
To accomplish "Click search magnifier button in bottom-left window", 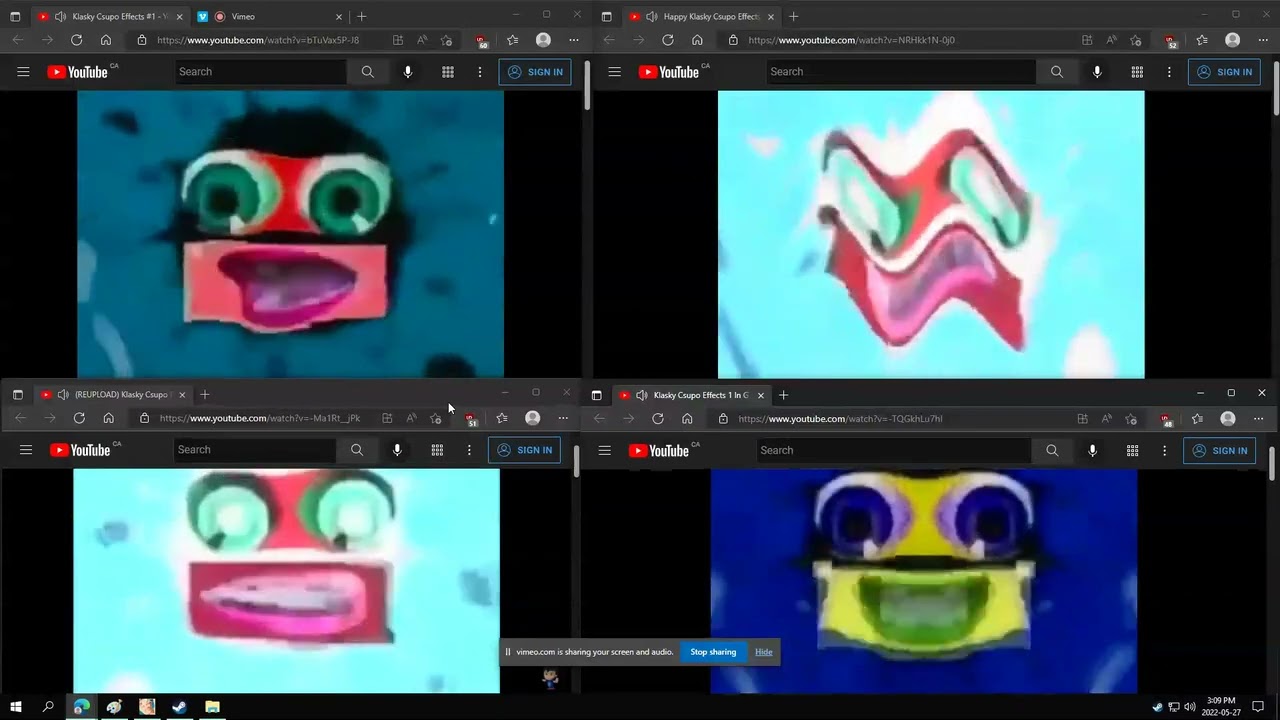I will pos(357,450).
